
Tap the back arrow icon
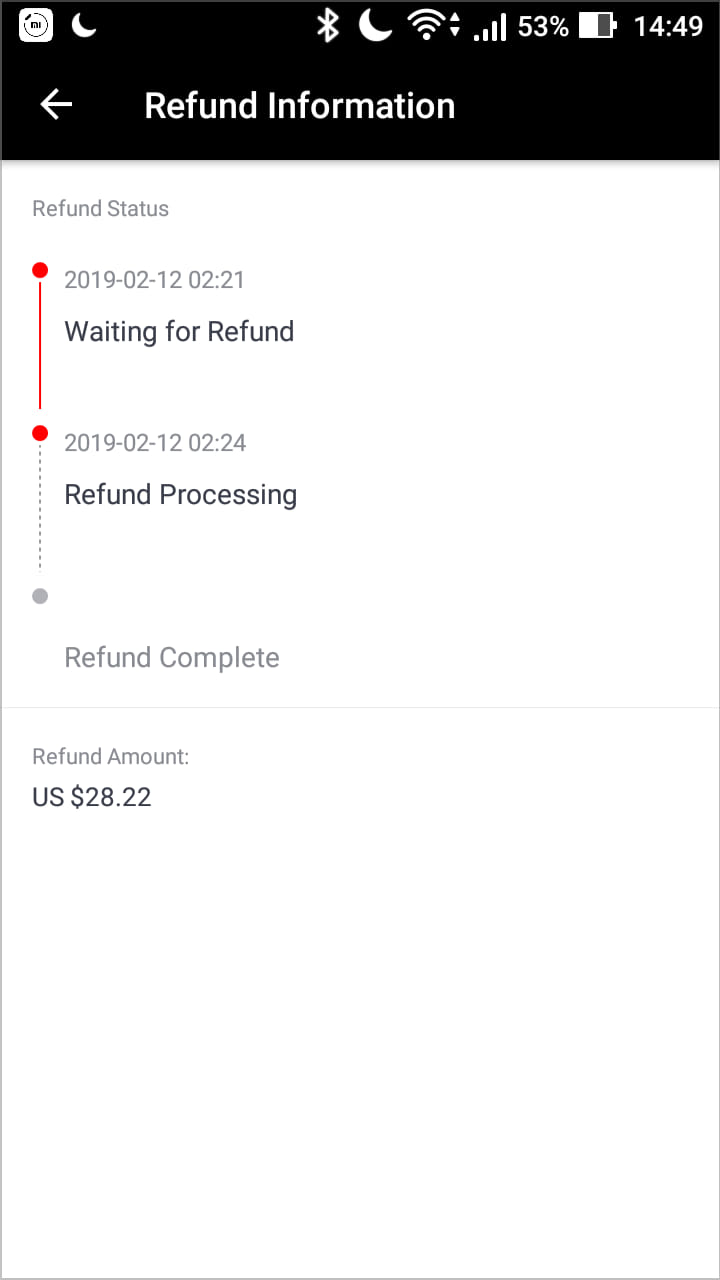56,105
